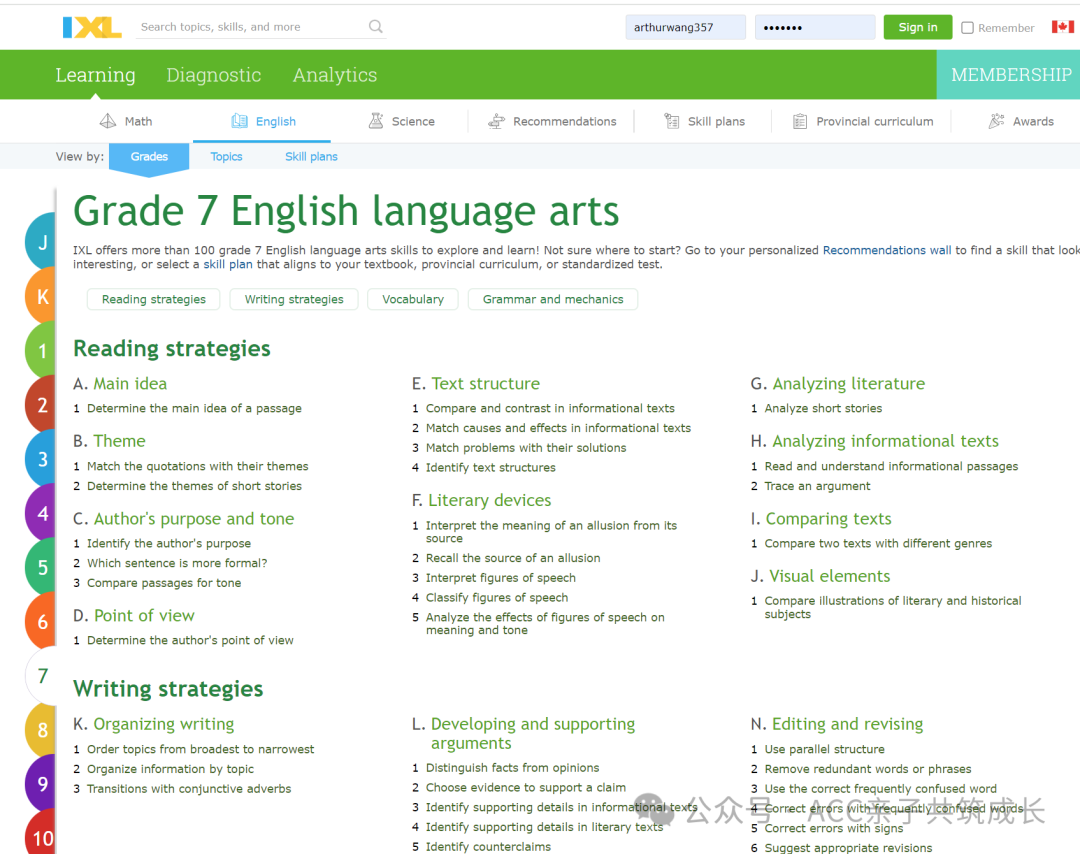This screenshot has height=854, width=1080.
Task: Open the skill plan link in intro text
Action: [x=228, y=264]
